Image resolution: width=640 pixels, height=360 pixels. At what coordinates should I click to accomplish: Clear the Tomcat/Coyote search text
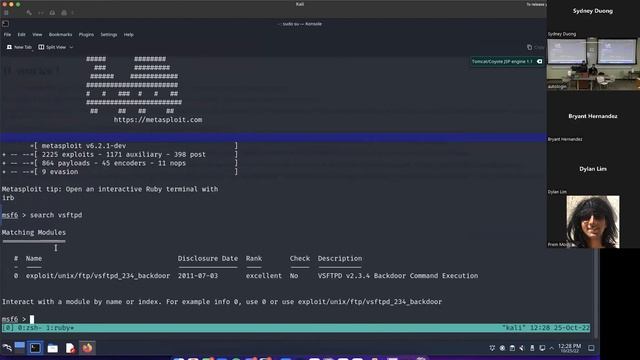point(540,62)
